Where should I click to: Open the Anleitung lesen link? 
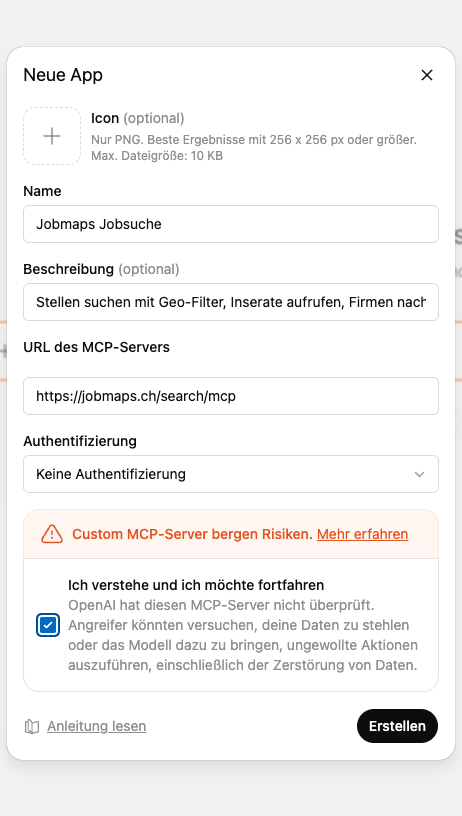[97, 726]
